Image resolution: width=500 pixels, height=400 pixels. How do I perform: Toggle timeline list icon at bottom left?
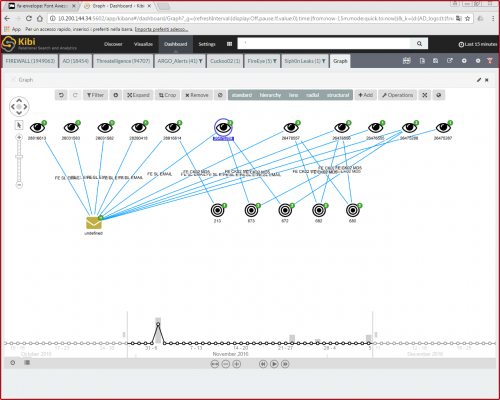click(27, 362)
